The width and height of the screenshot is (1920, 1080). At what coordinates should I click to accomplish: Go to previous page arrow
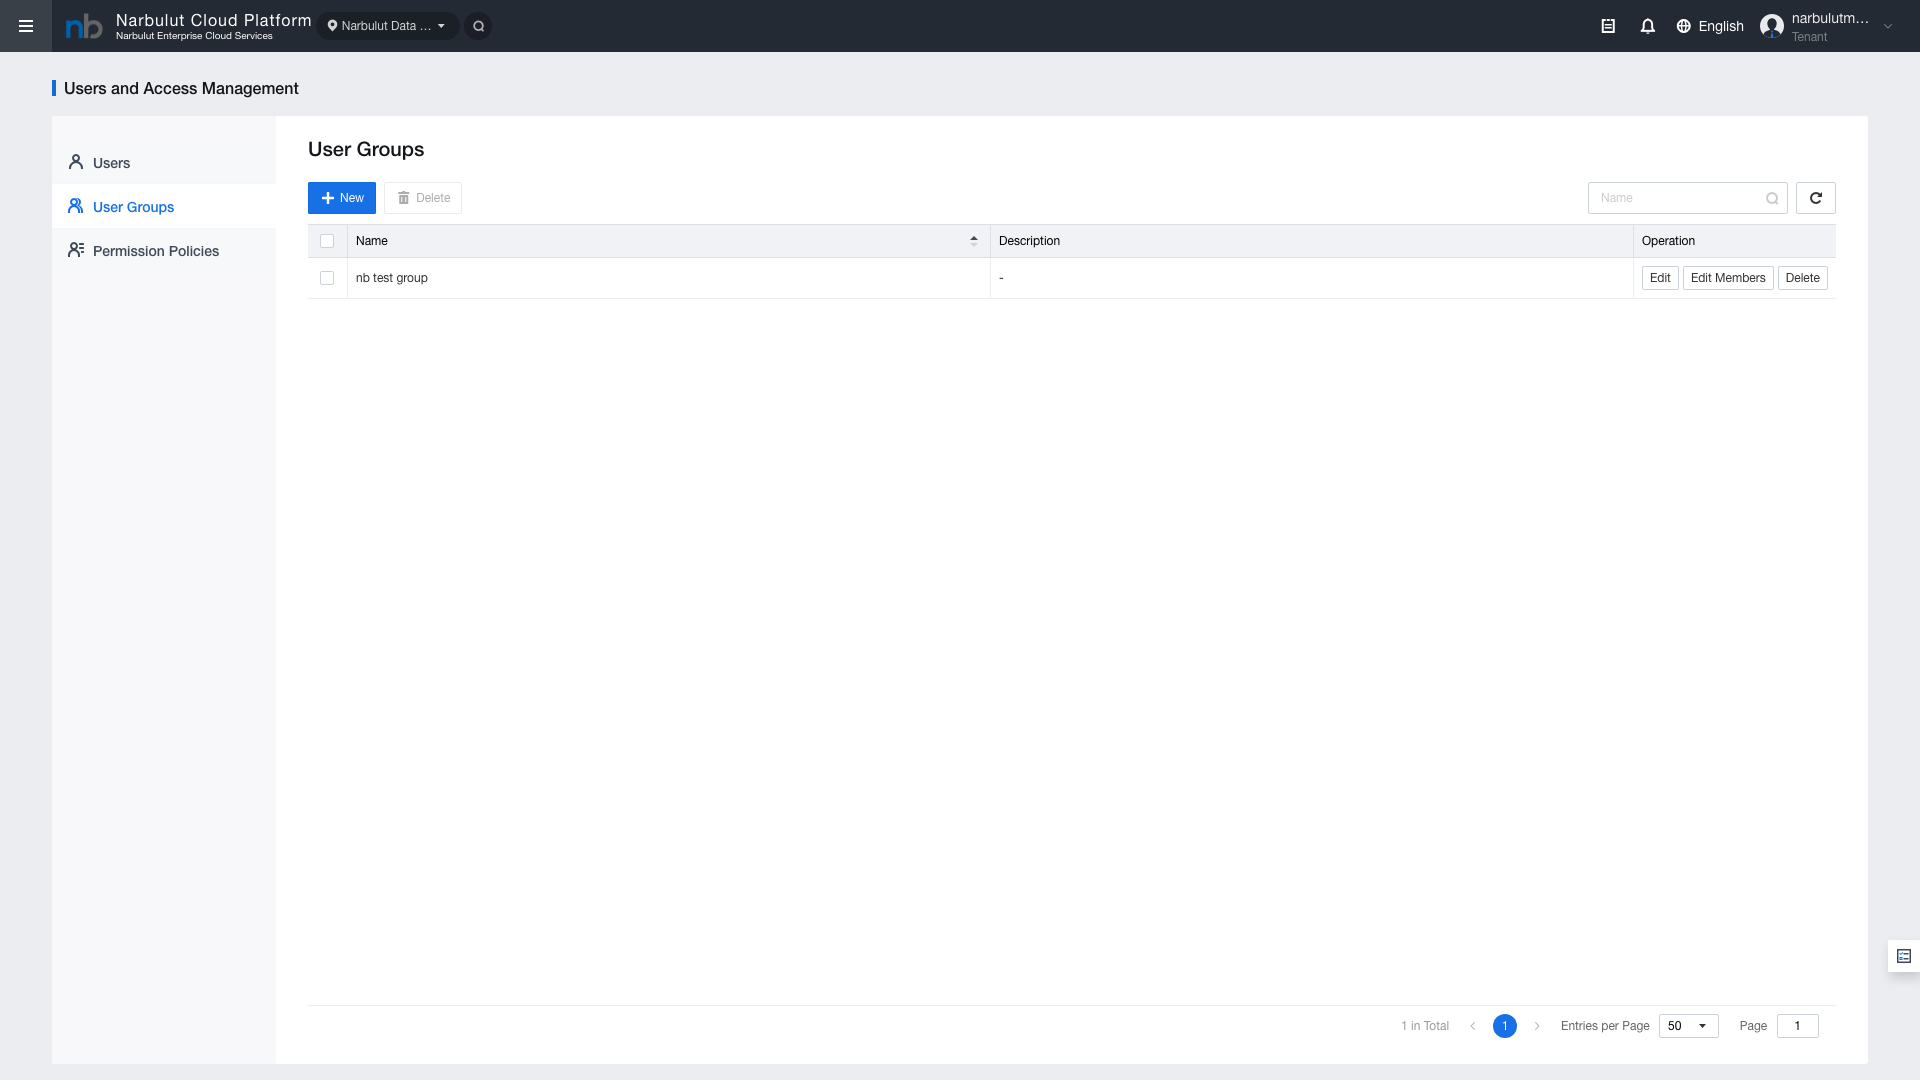pos(1473,1026)
